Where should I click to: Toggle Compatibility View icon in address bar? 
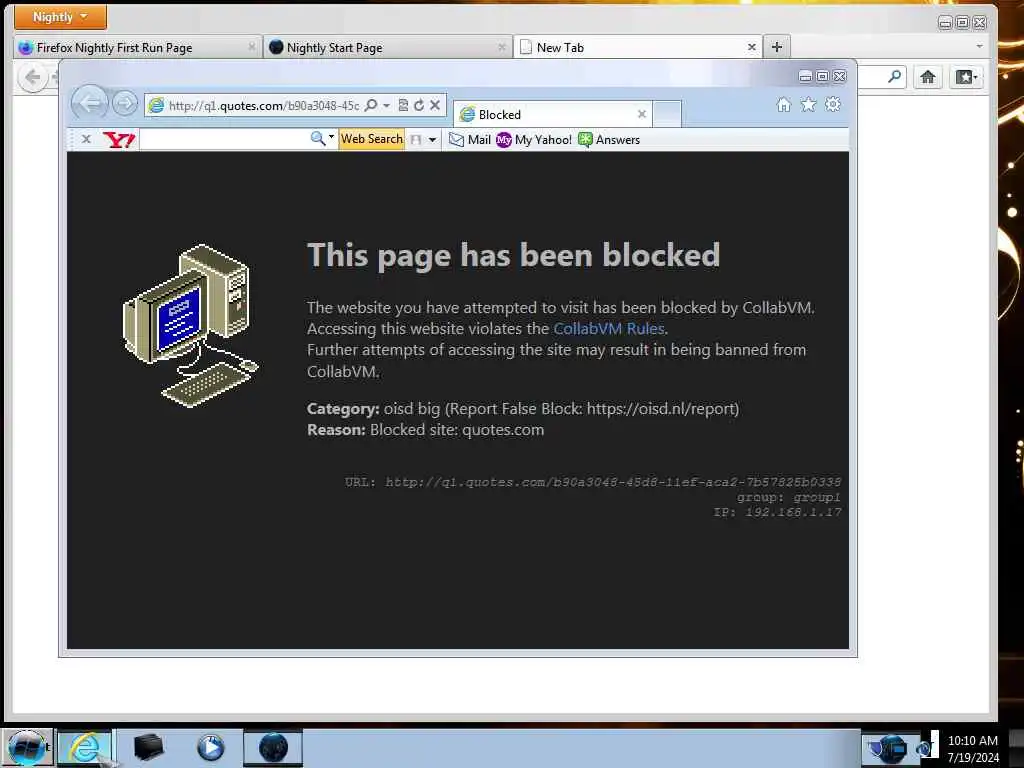(403, 105)
